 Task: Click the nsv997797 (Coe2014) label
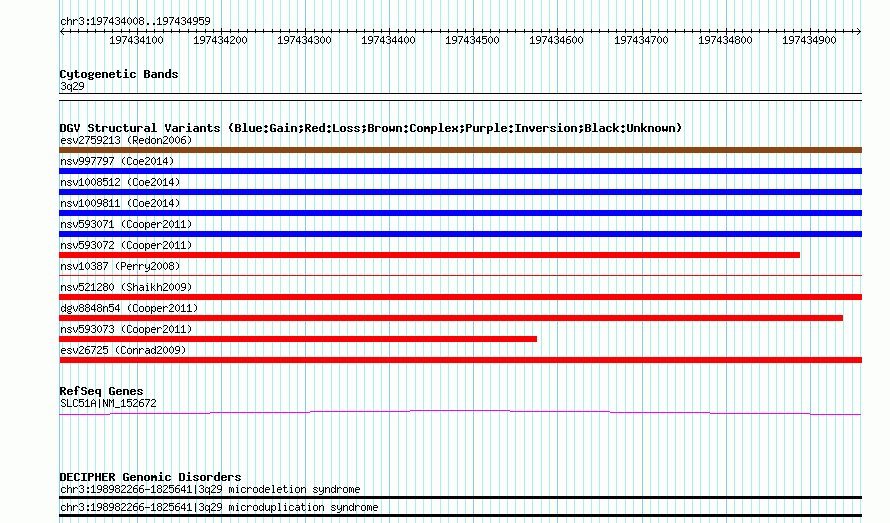click(x=117, y=161)
